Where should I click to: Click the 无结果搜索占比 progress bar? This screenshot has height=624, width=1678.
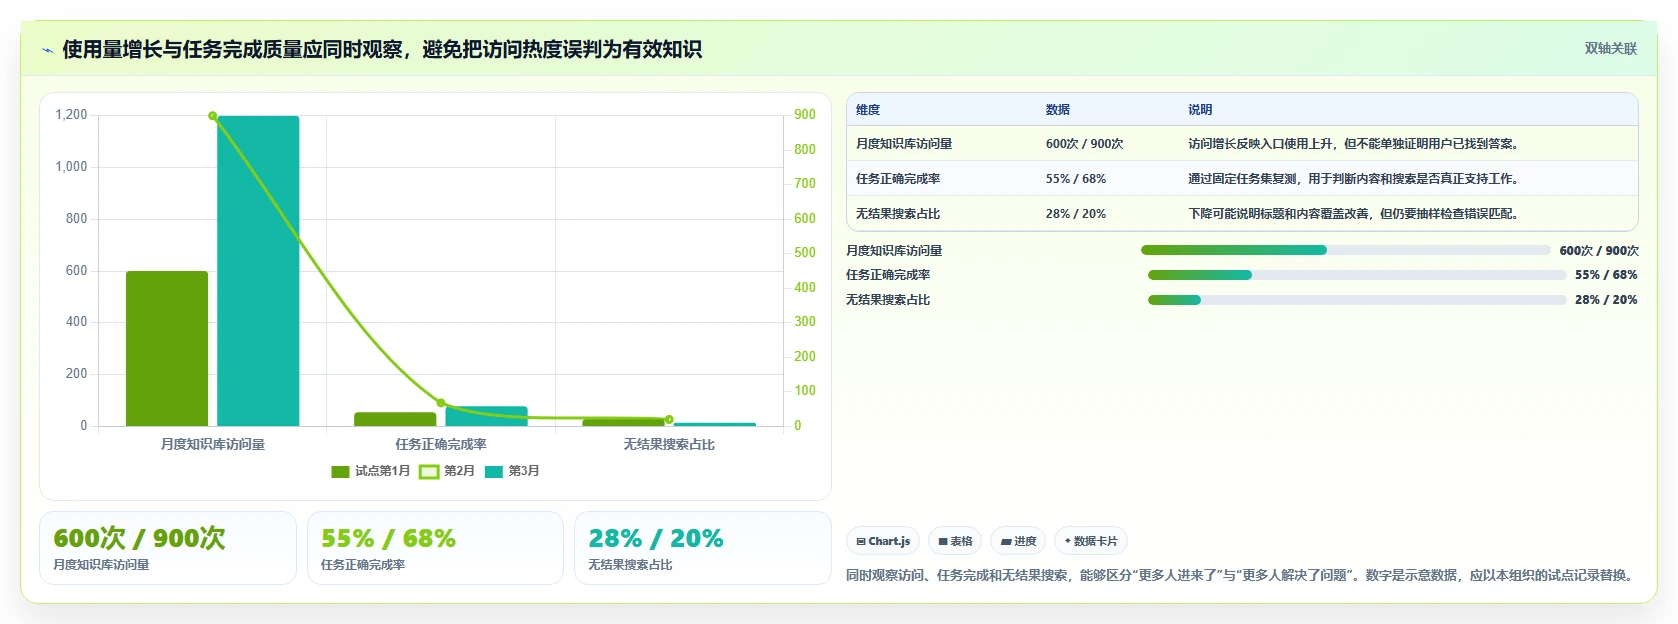pos(1357,300)
